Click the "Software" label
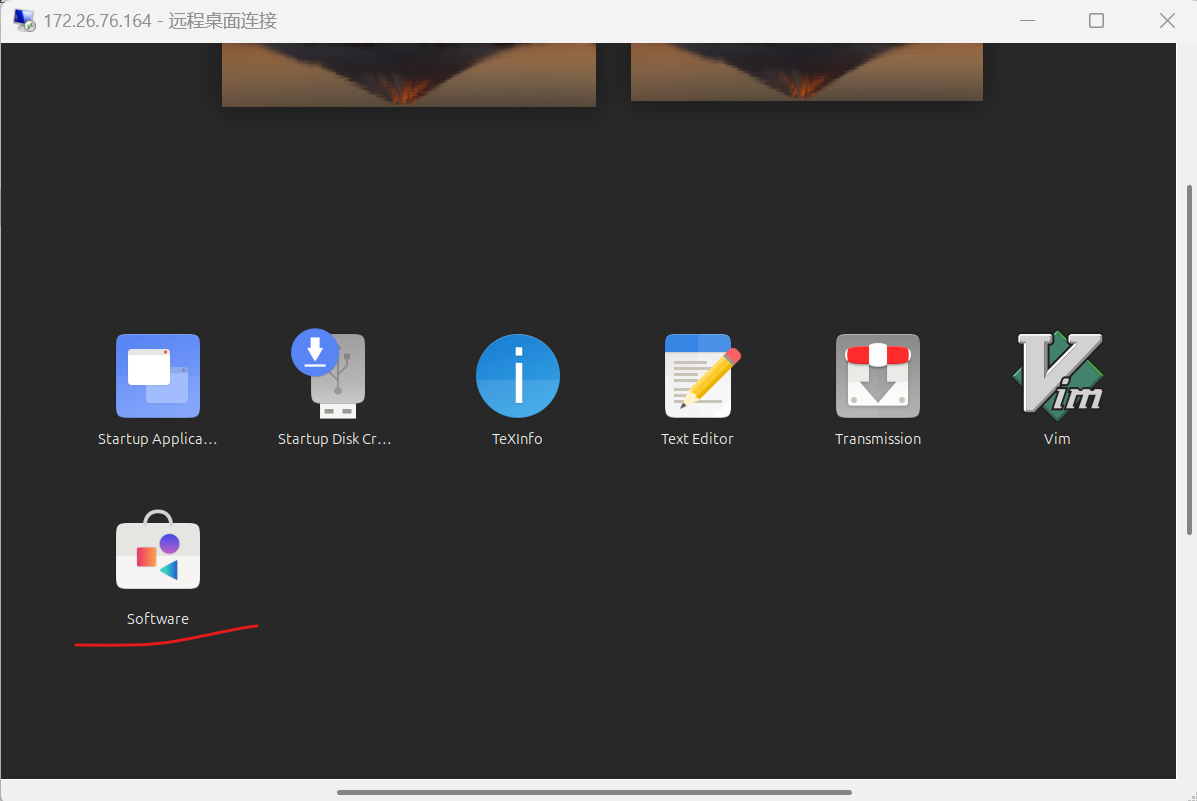The height and width of the screenshot is (801, 1197). [x=157, y=619]
